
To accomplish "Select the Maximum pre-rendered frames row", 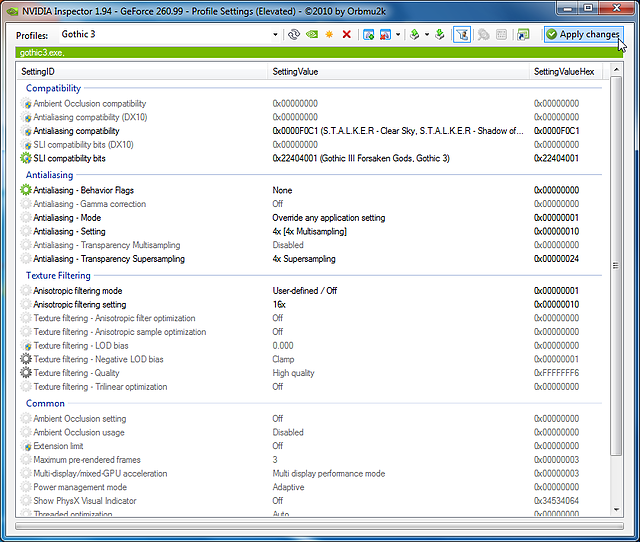I will pyautogui.click(x=312, y=460).
